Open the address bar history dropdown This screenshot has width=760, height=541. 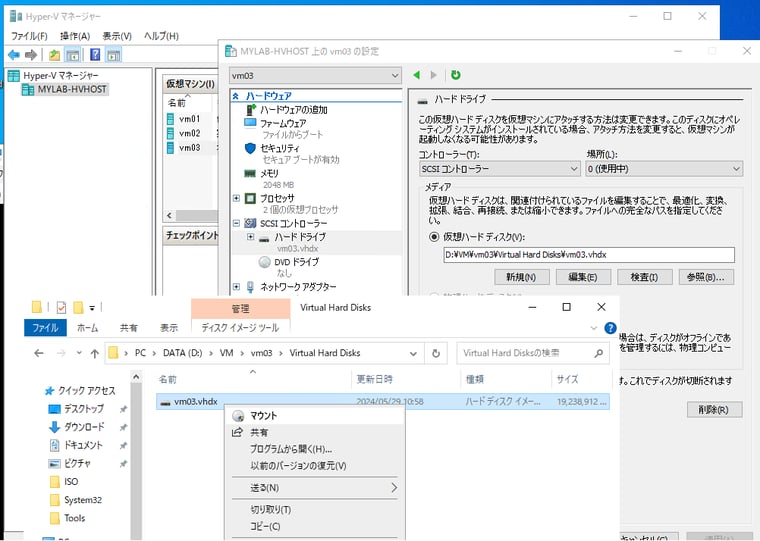pos(413,353)
